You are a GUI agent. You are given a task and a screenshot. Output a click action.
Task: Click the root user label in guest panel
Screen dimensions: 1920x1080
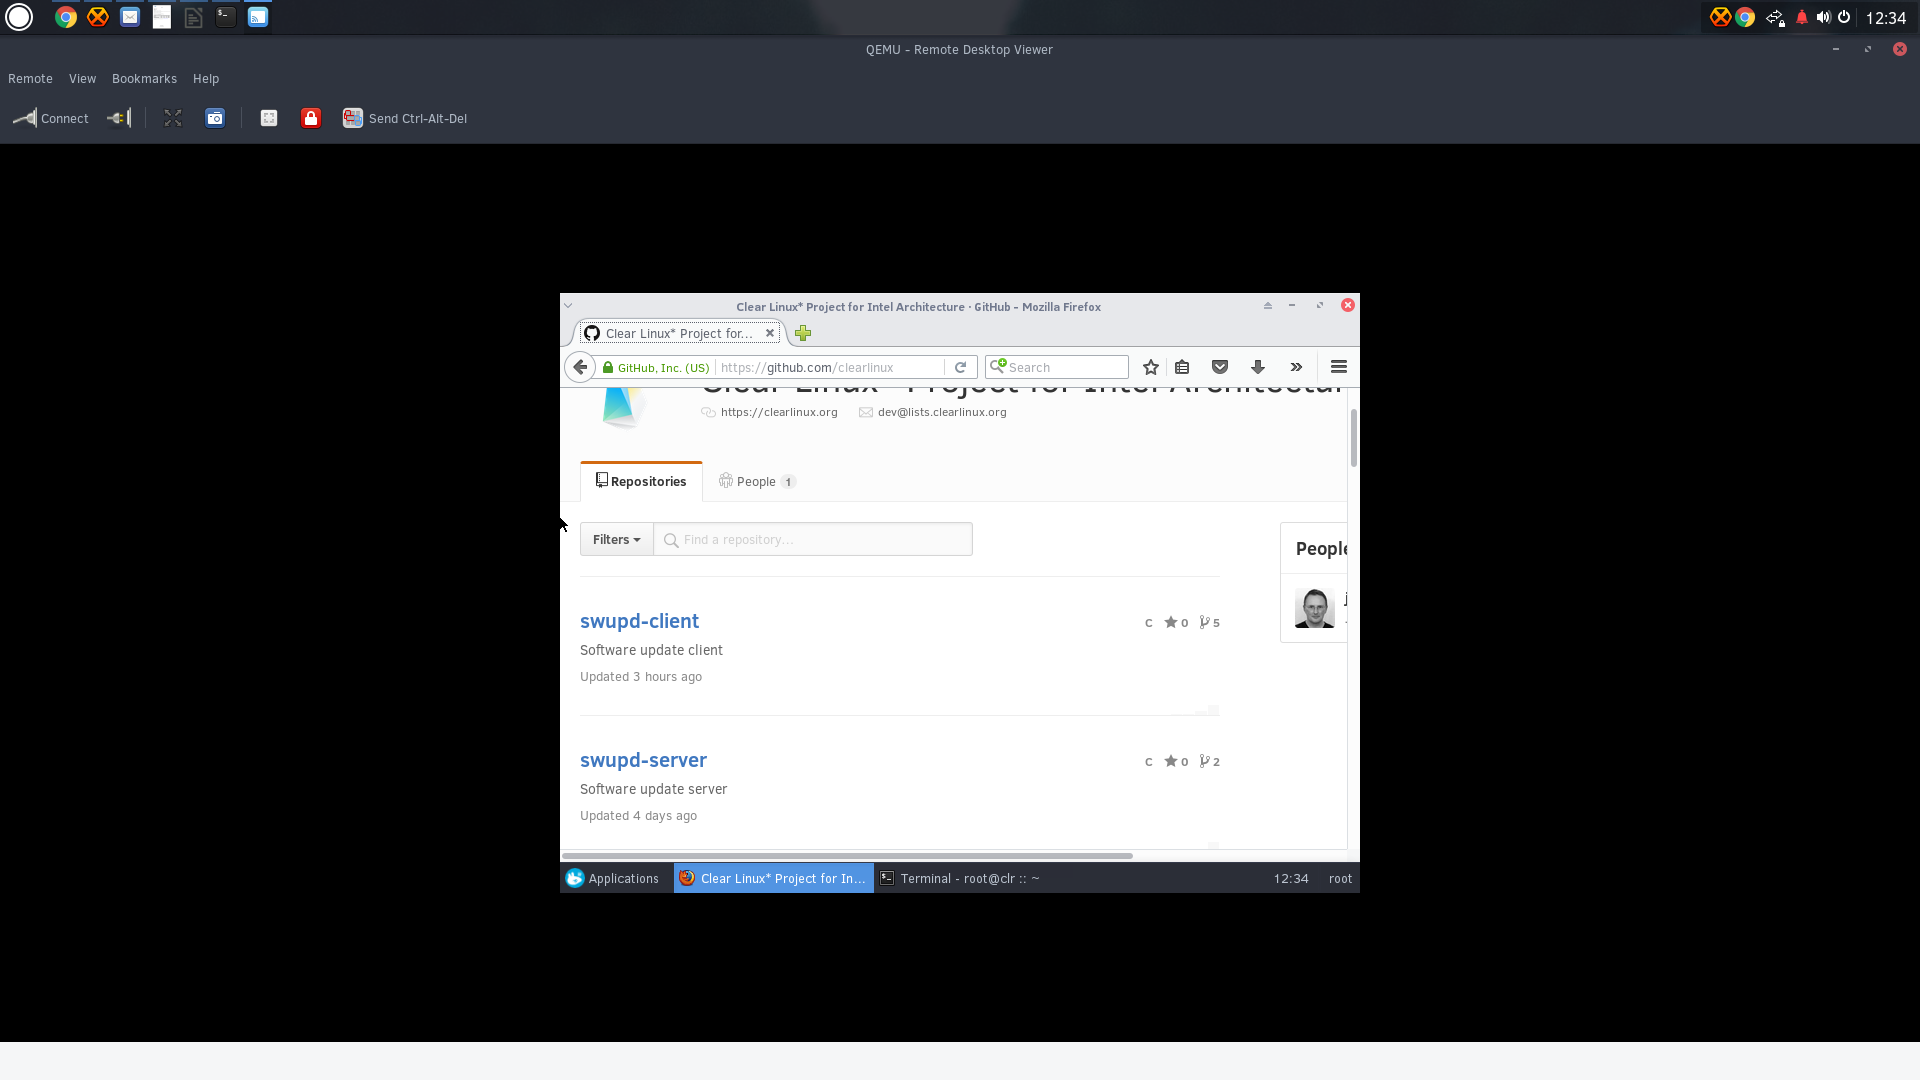[x=1340, y=878]
